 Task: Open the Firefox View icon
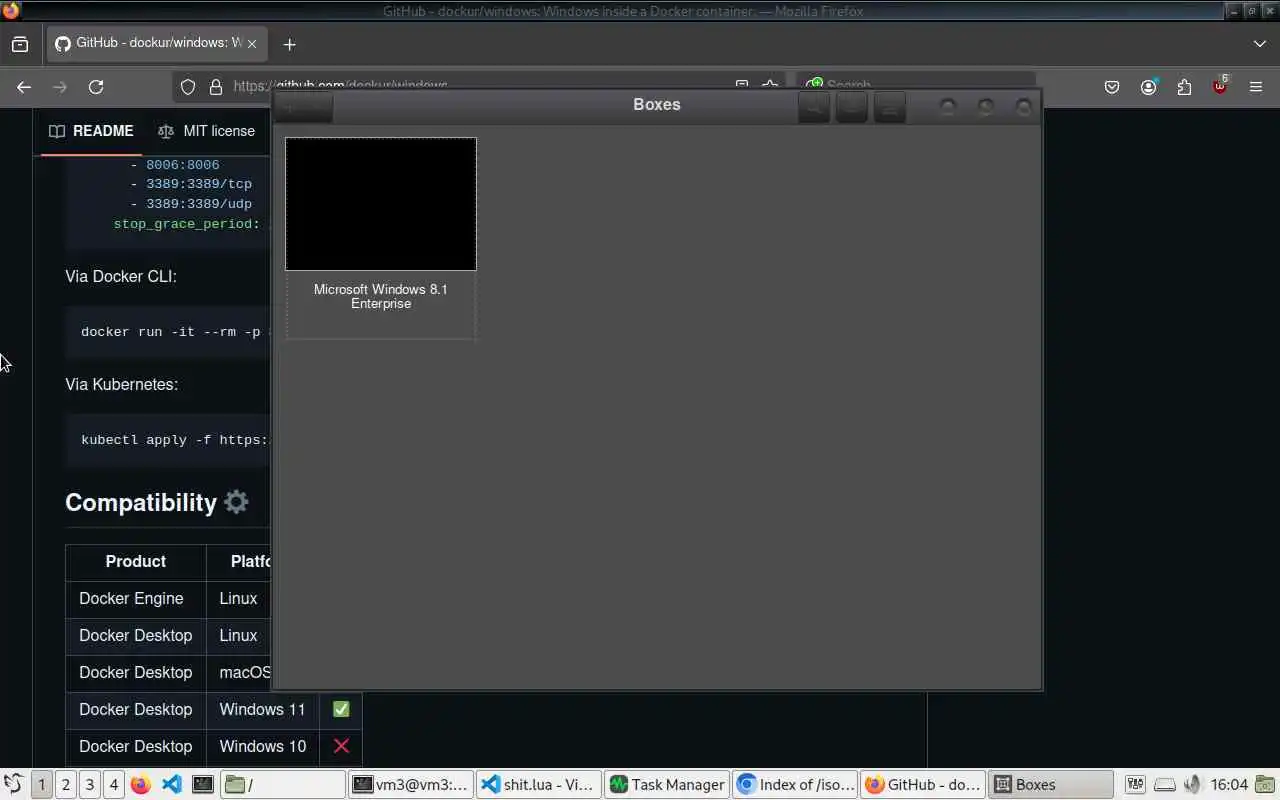point(20,44)
